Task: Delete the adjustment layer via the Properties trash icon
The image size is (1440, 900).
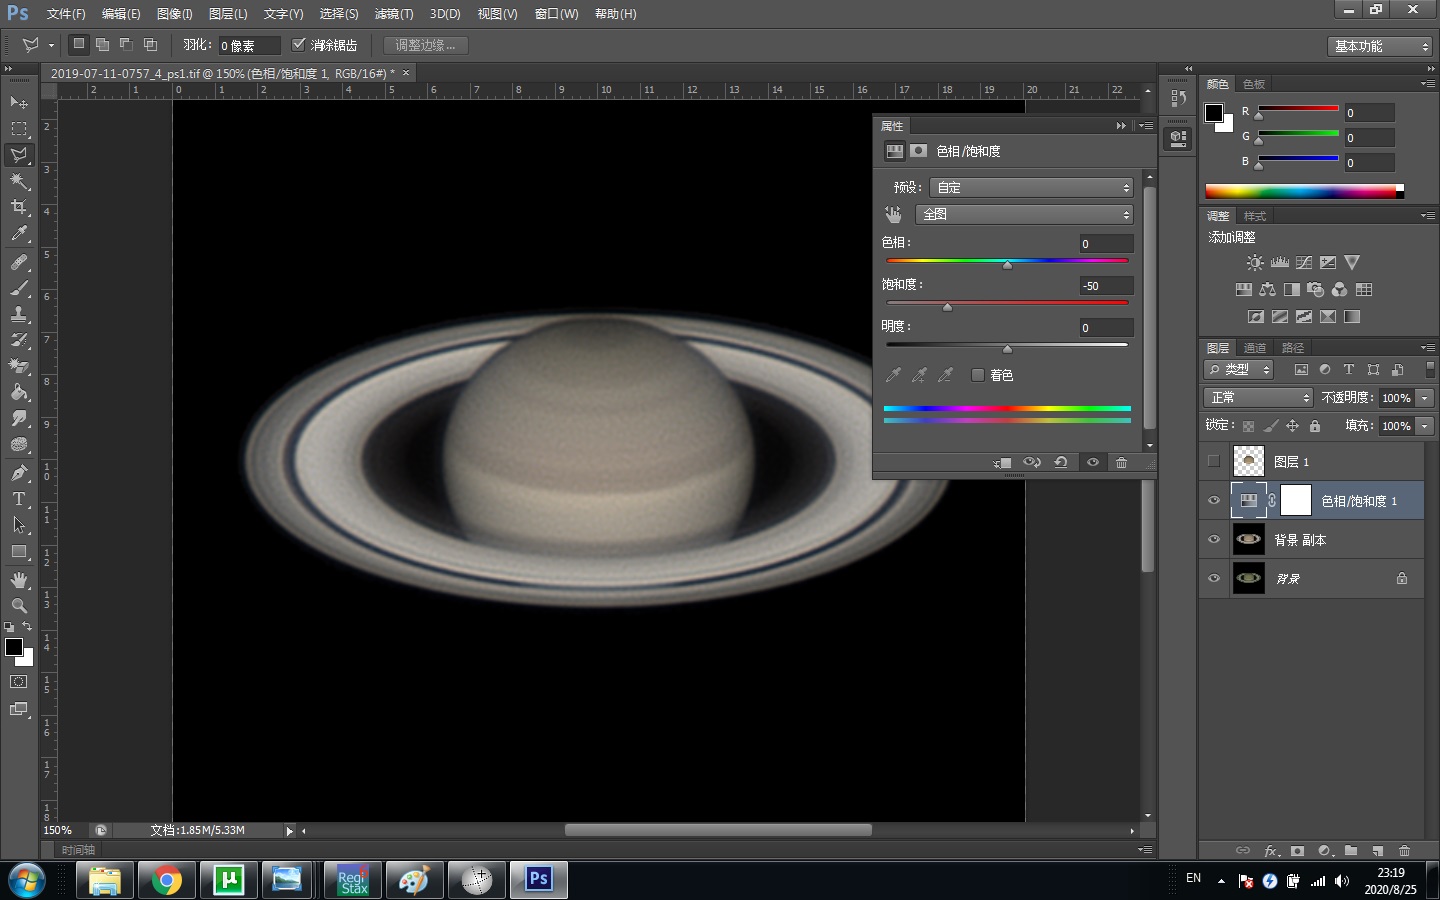Action: (1122, 462)
